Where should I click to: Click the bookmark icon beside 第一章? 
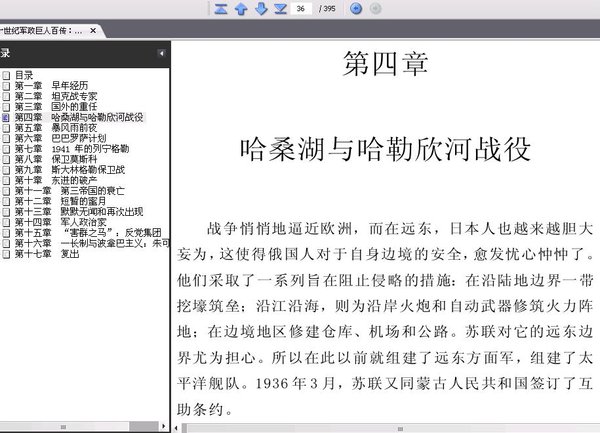click(x=6, y=86)
